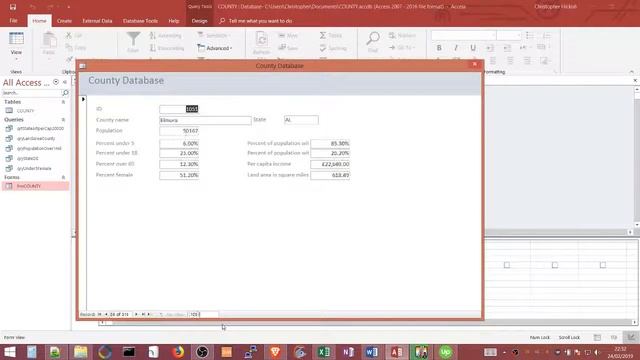The width and height of the screenshot is (640, 360).
Task: Sort records Ascending
Action: point(165,36)
